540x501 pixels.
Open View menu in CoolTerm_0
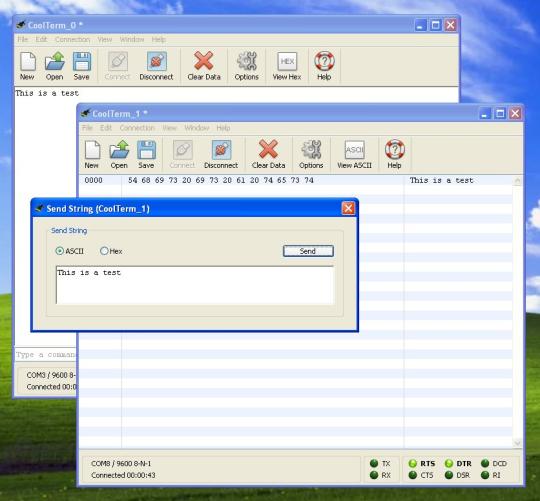coord(105,40)
